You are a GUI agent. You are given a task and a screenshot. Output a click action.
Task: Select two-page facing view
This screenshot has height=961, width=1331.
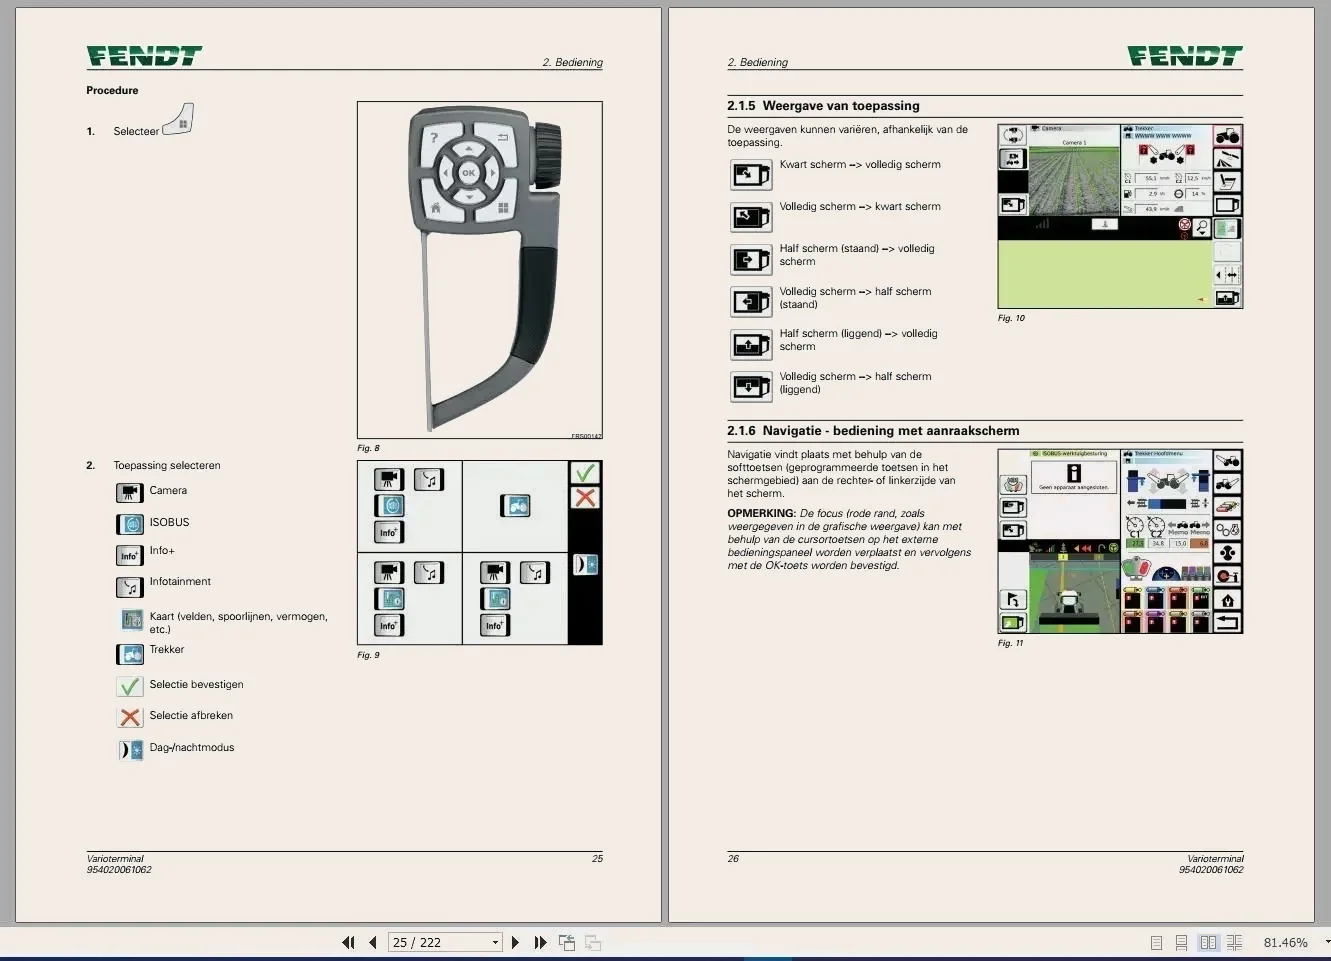pos(1208,942)
